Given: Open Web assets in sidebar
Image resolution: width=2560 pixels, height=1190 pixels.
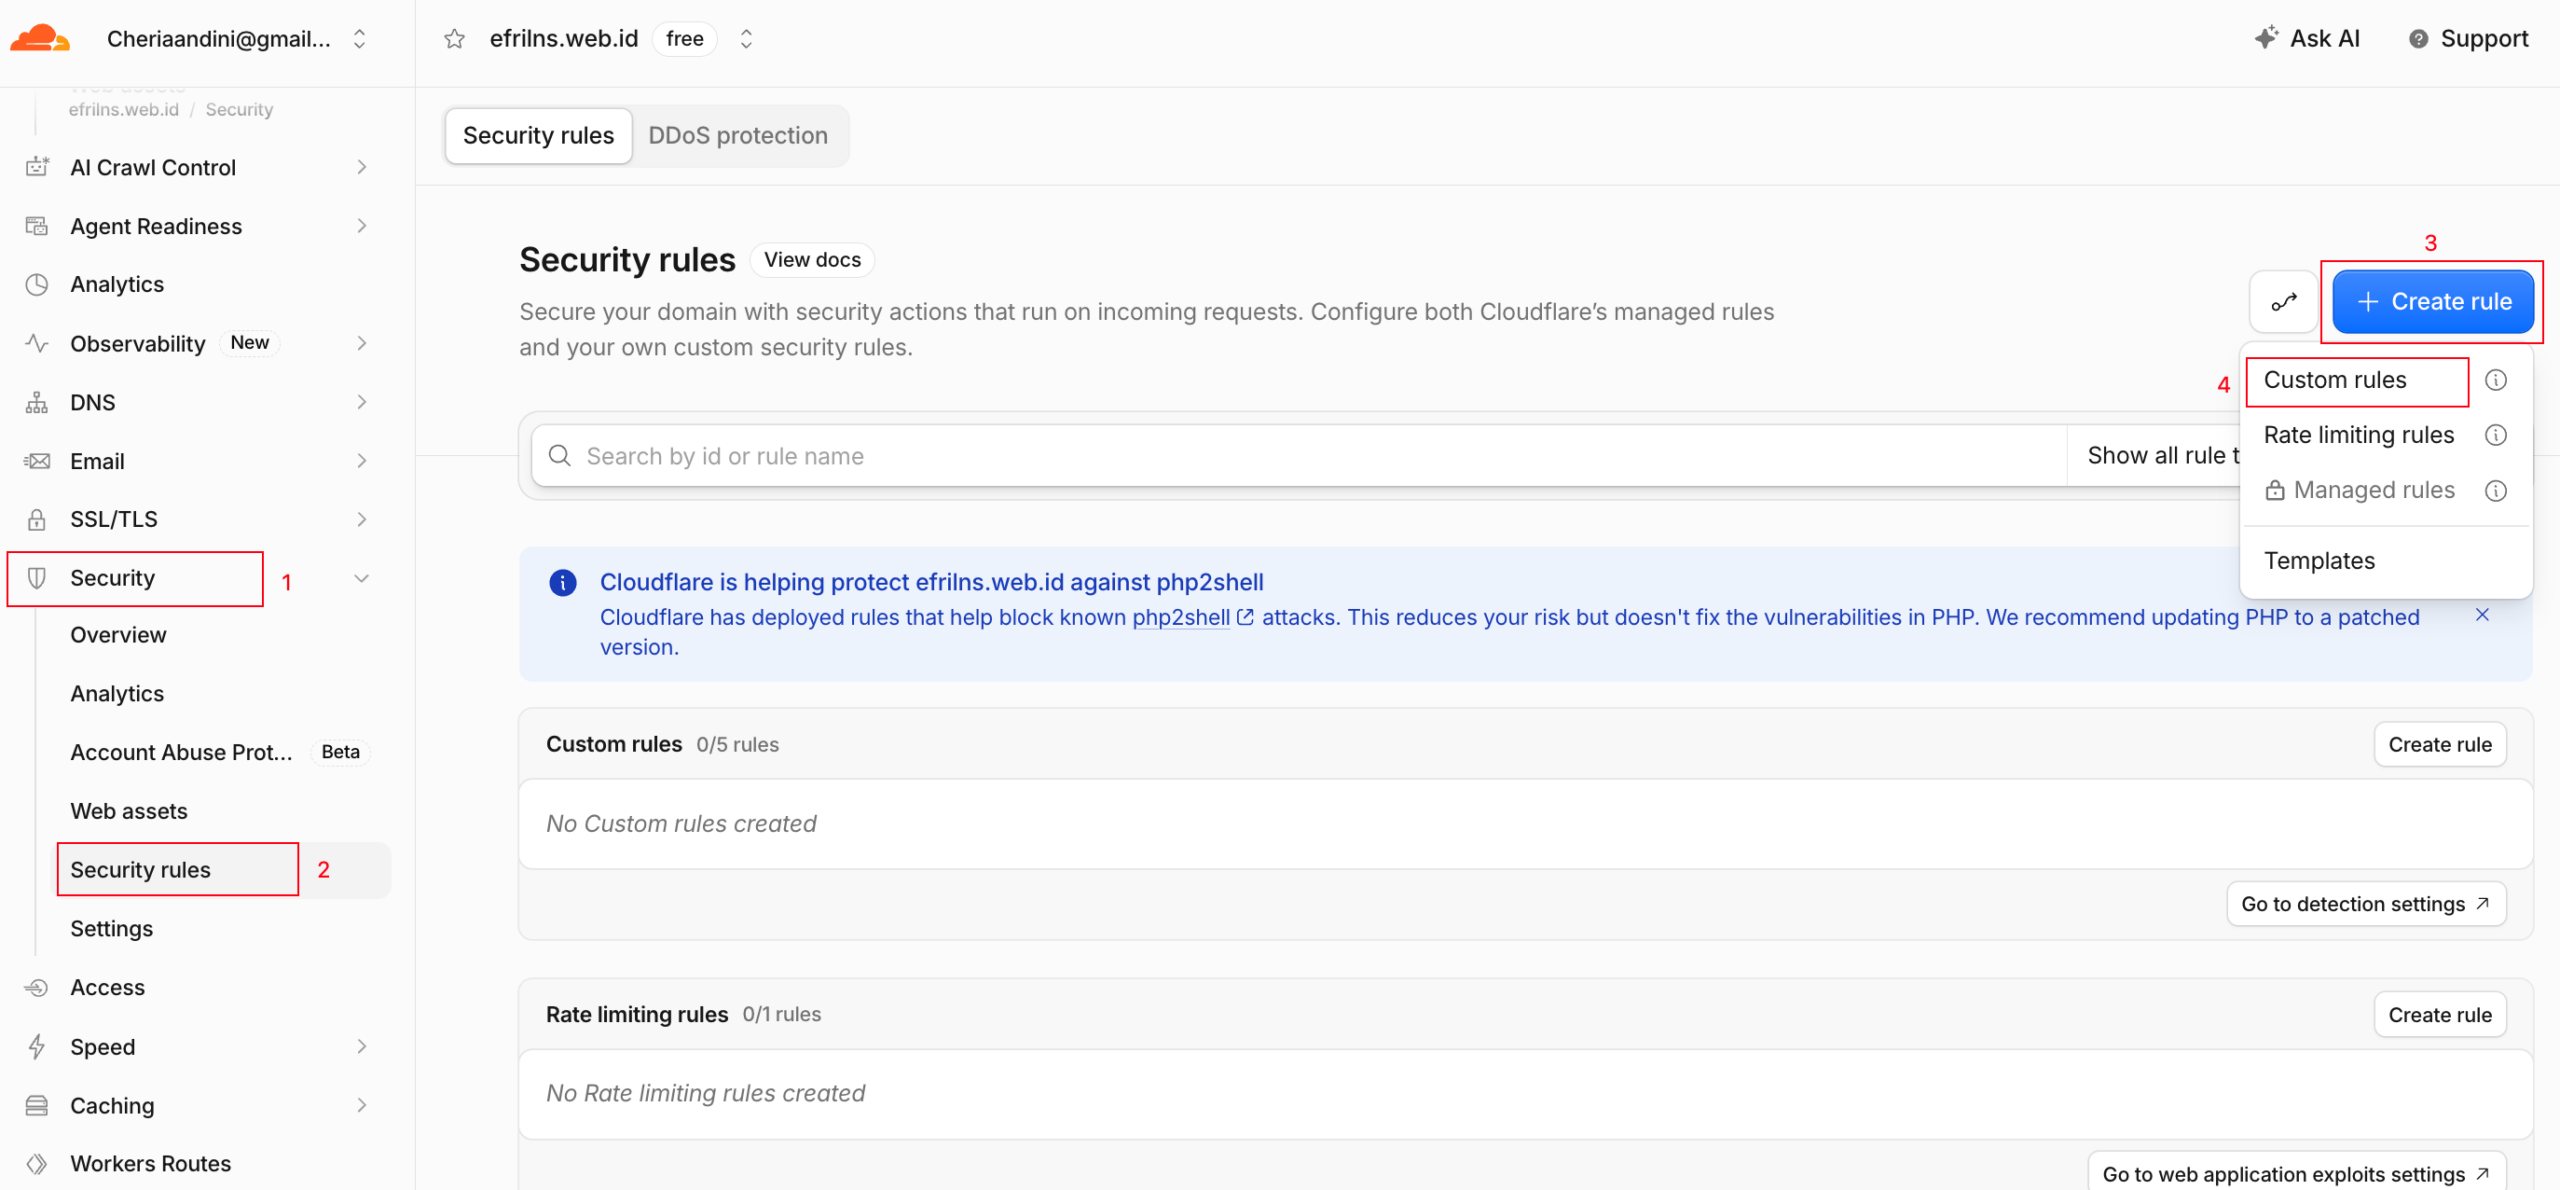Looking at the screenshot, I should [x=129, y=811].
